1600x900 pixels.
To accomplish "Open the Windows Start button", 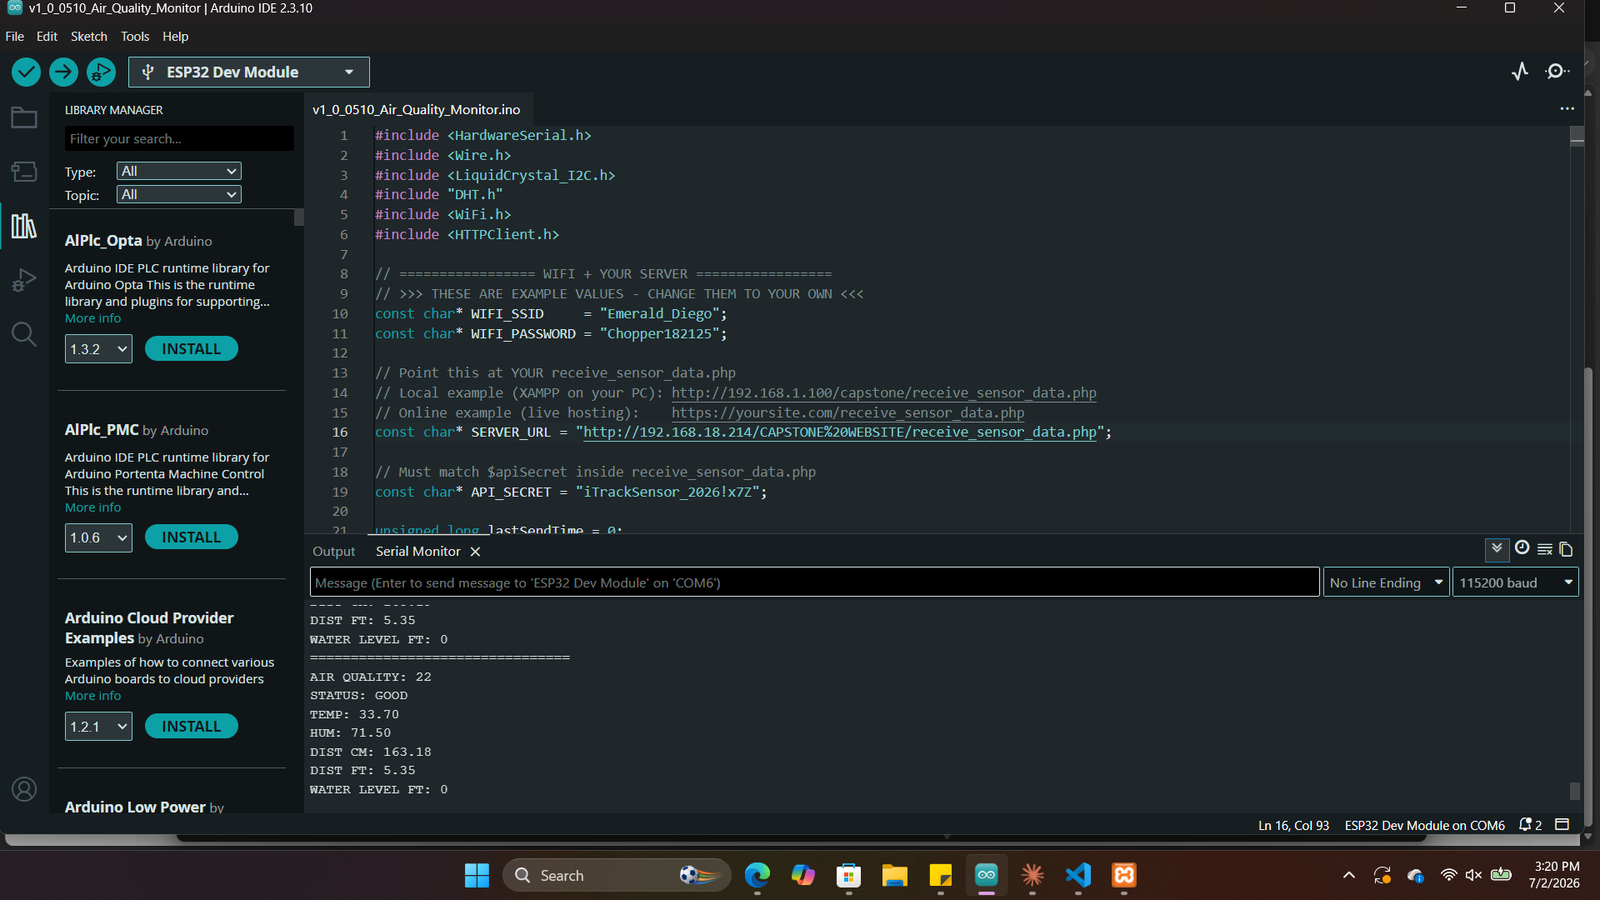I will pyautogui.click(x=477, y=876).
